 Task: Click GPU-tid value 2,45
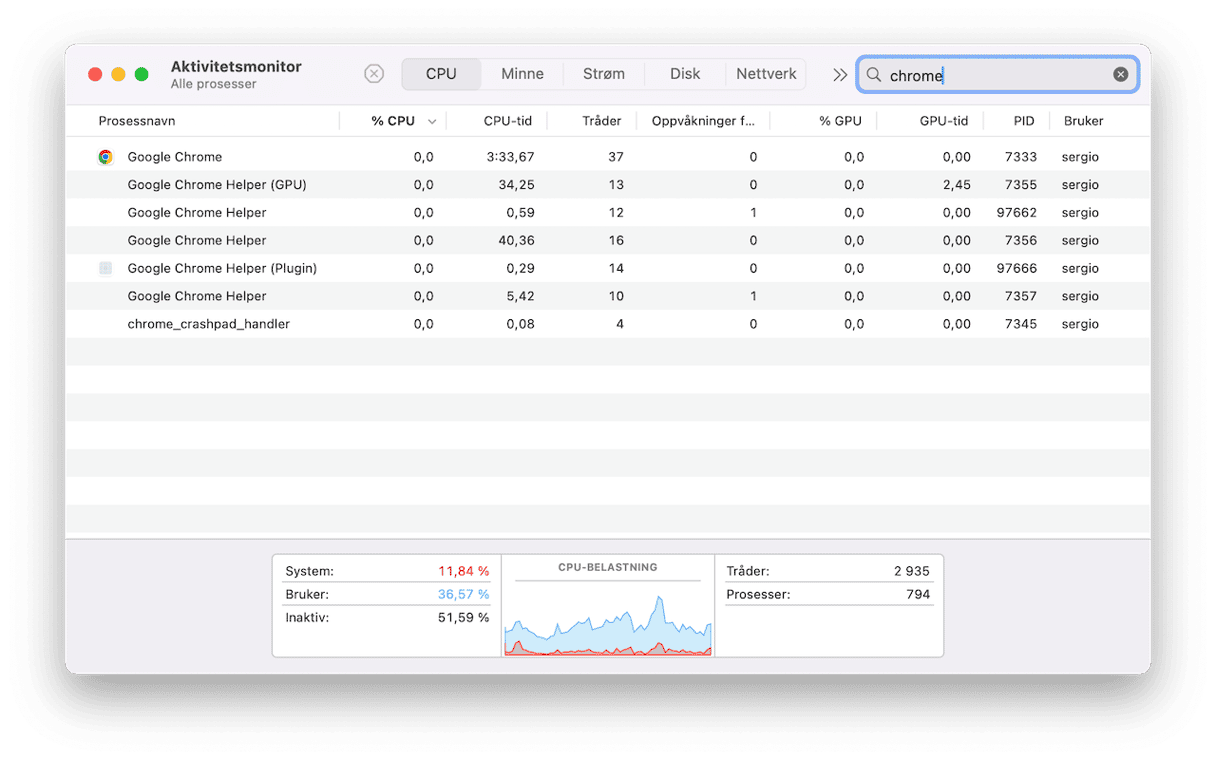pos(956,185)
